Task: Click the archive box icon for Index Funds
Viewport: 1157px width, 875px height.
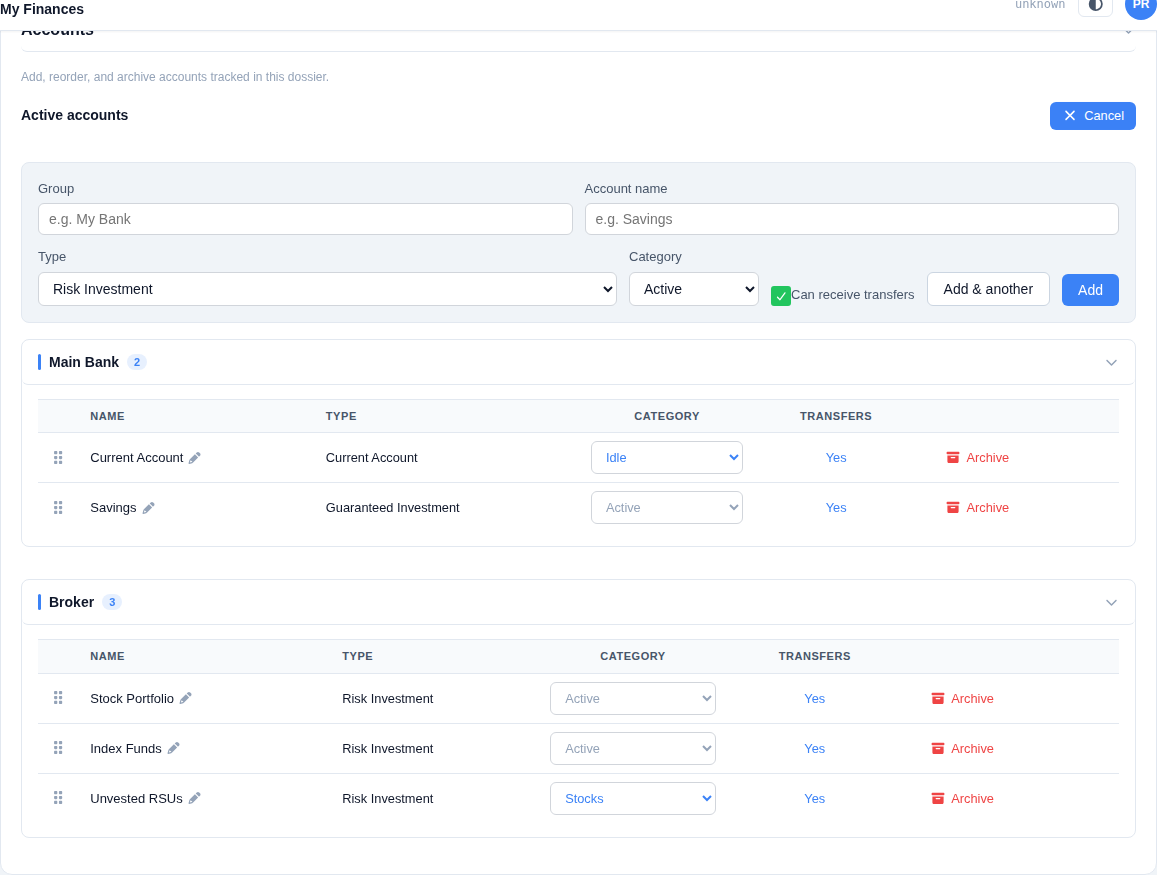Action: point(938,748)
